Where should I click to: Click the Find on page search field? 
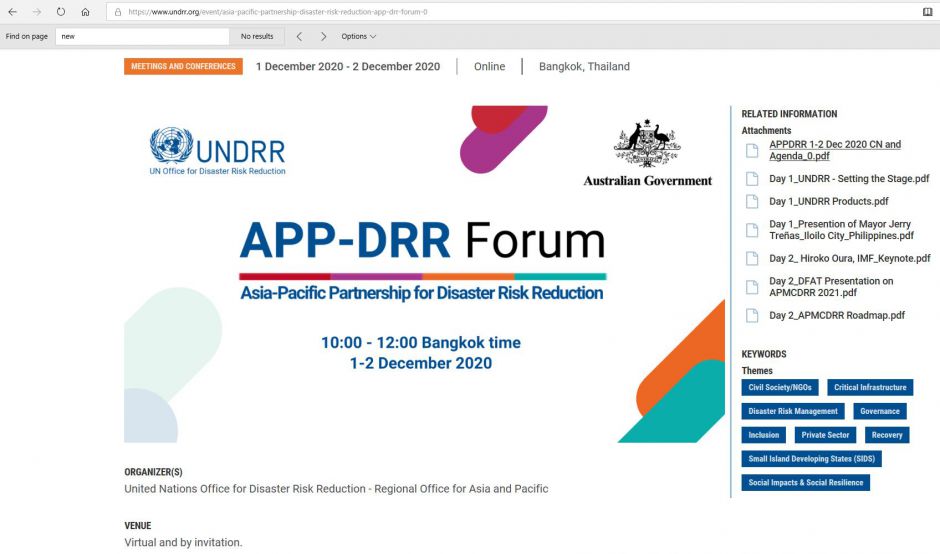[x=142, y=37]
